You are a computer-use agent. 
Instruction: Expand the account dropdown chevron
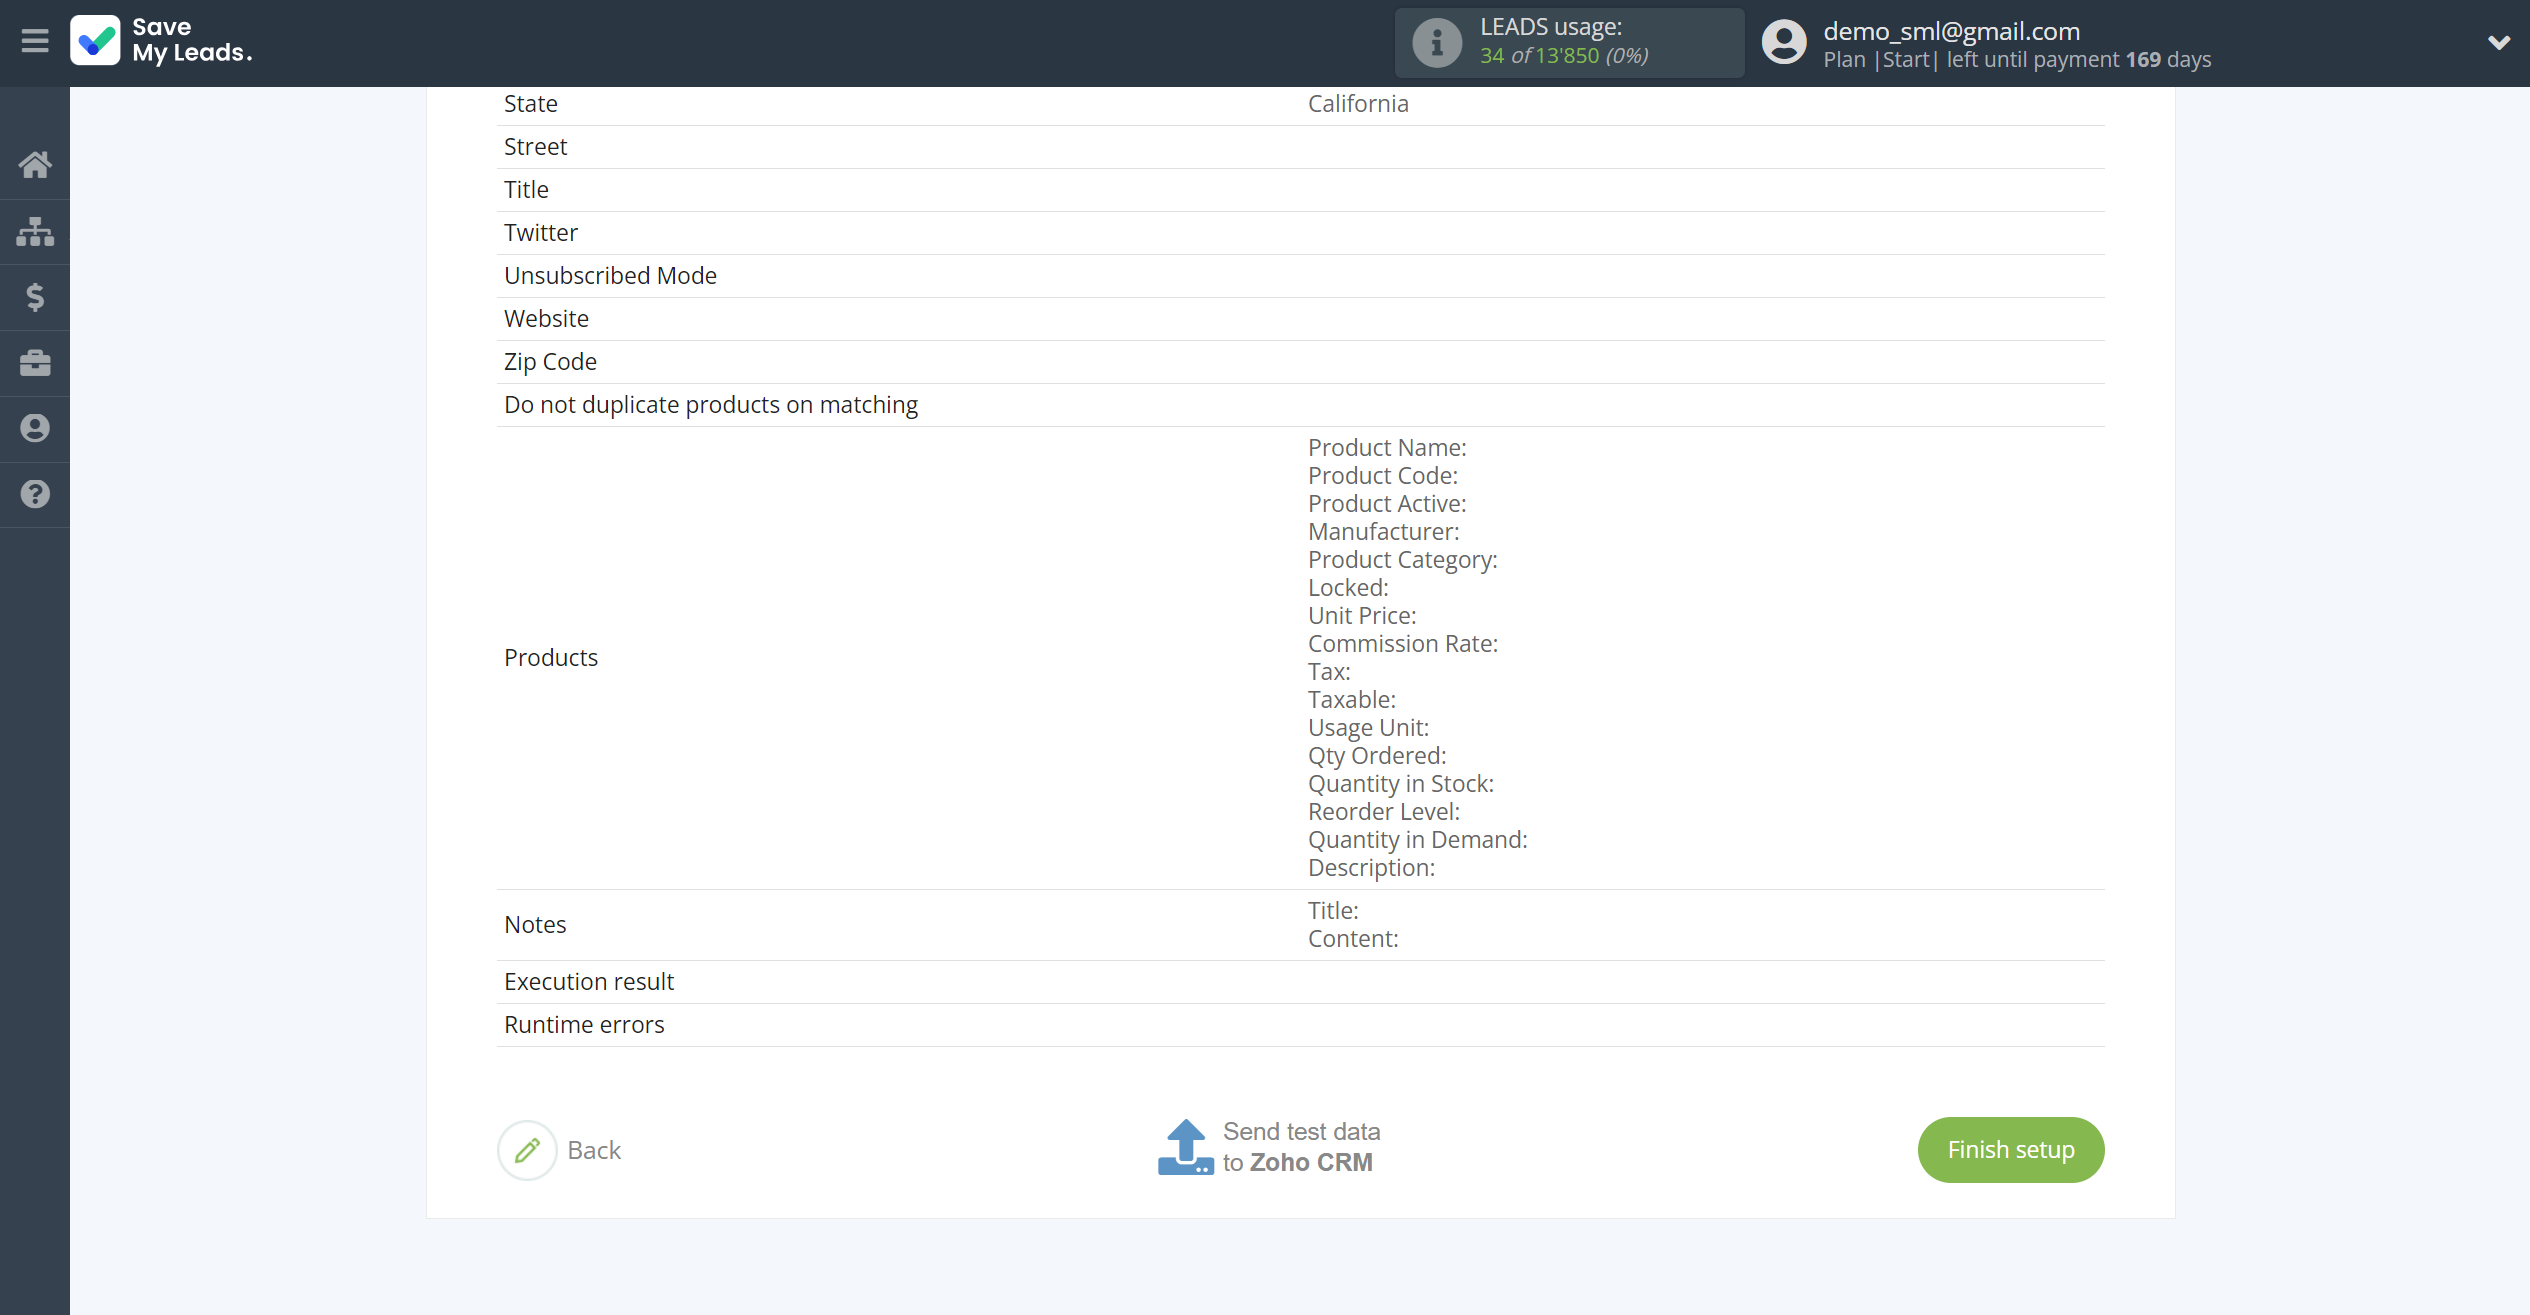pos(2498,42)
